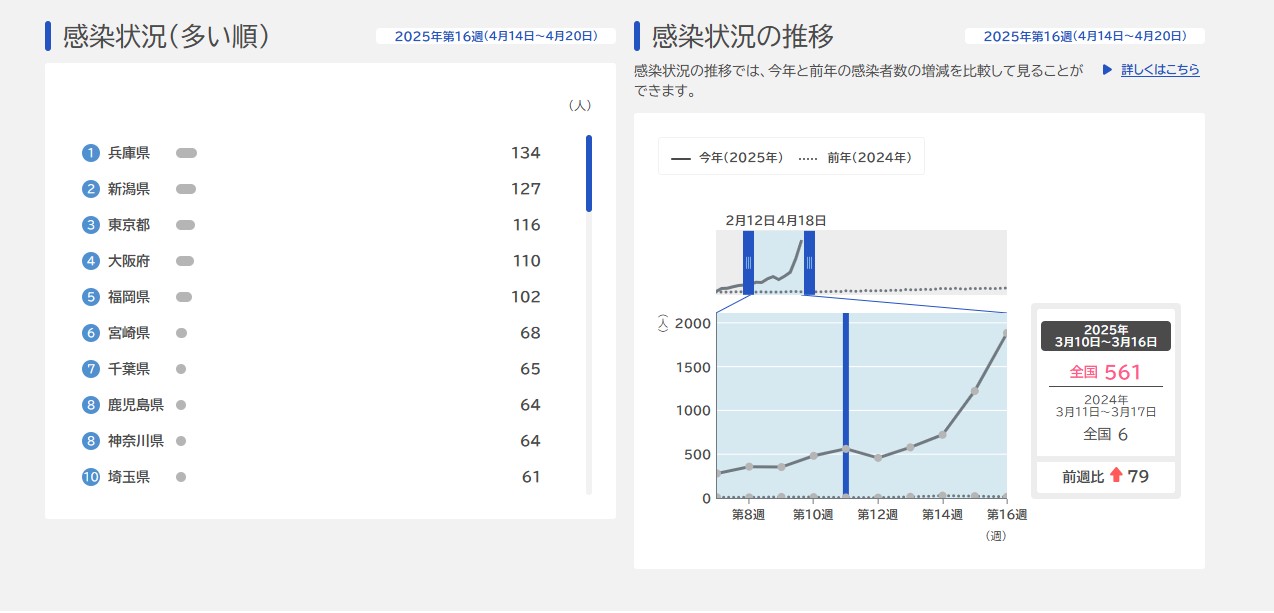
Task: Click the 前週比 79 box
Action: click(x=1106, y=477)
